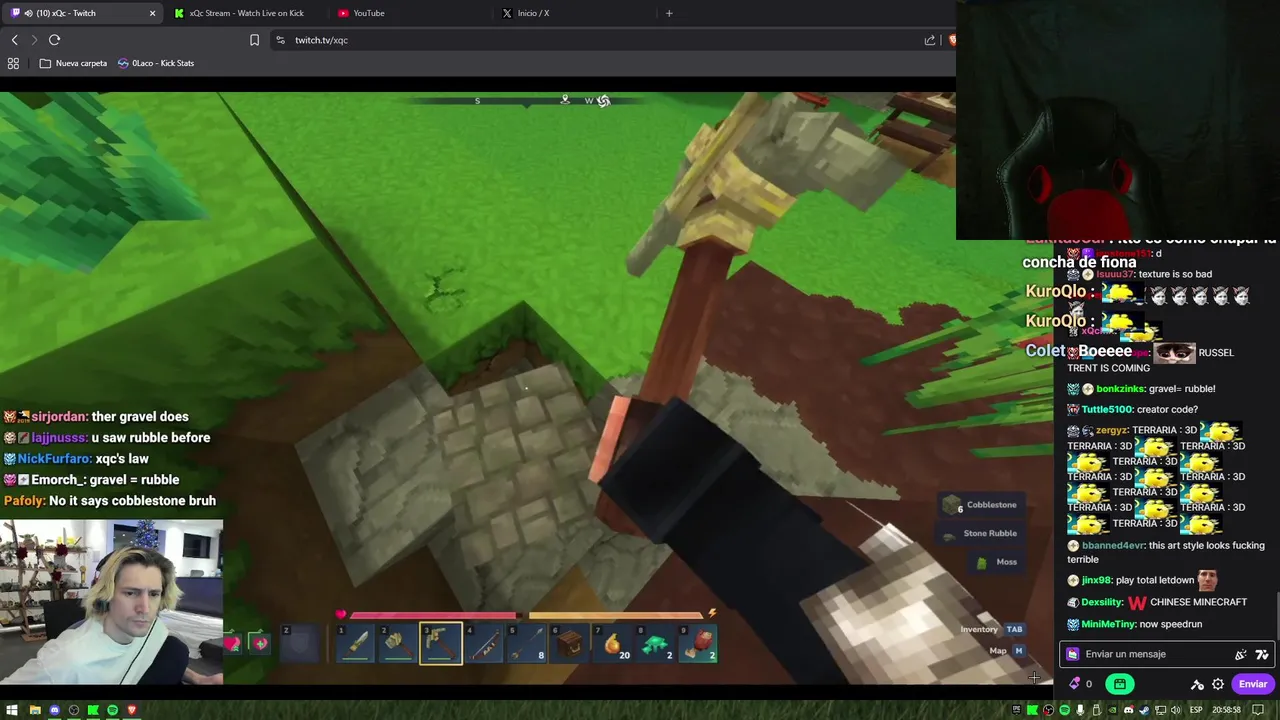Select the hammer in hotbar slot 2
Image resolution: width=1280 pixels, height=720 pixels.
[398, 643]
